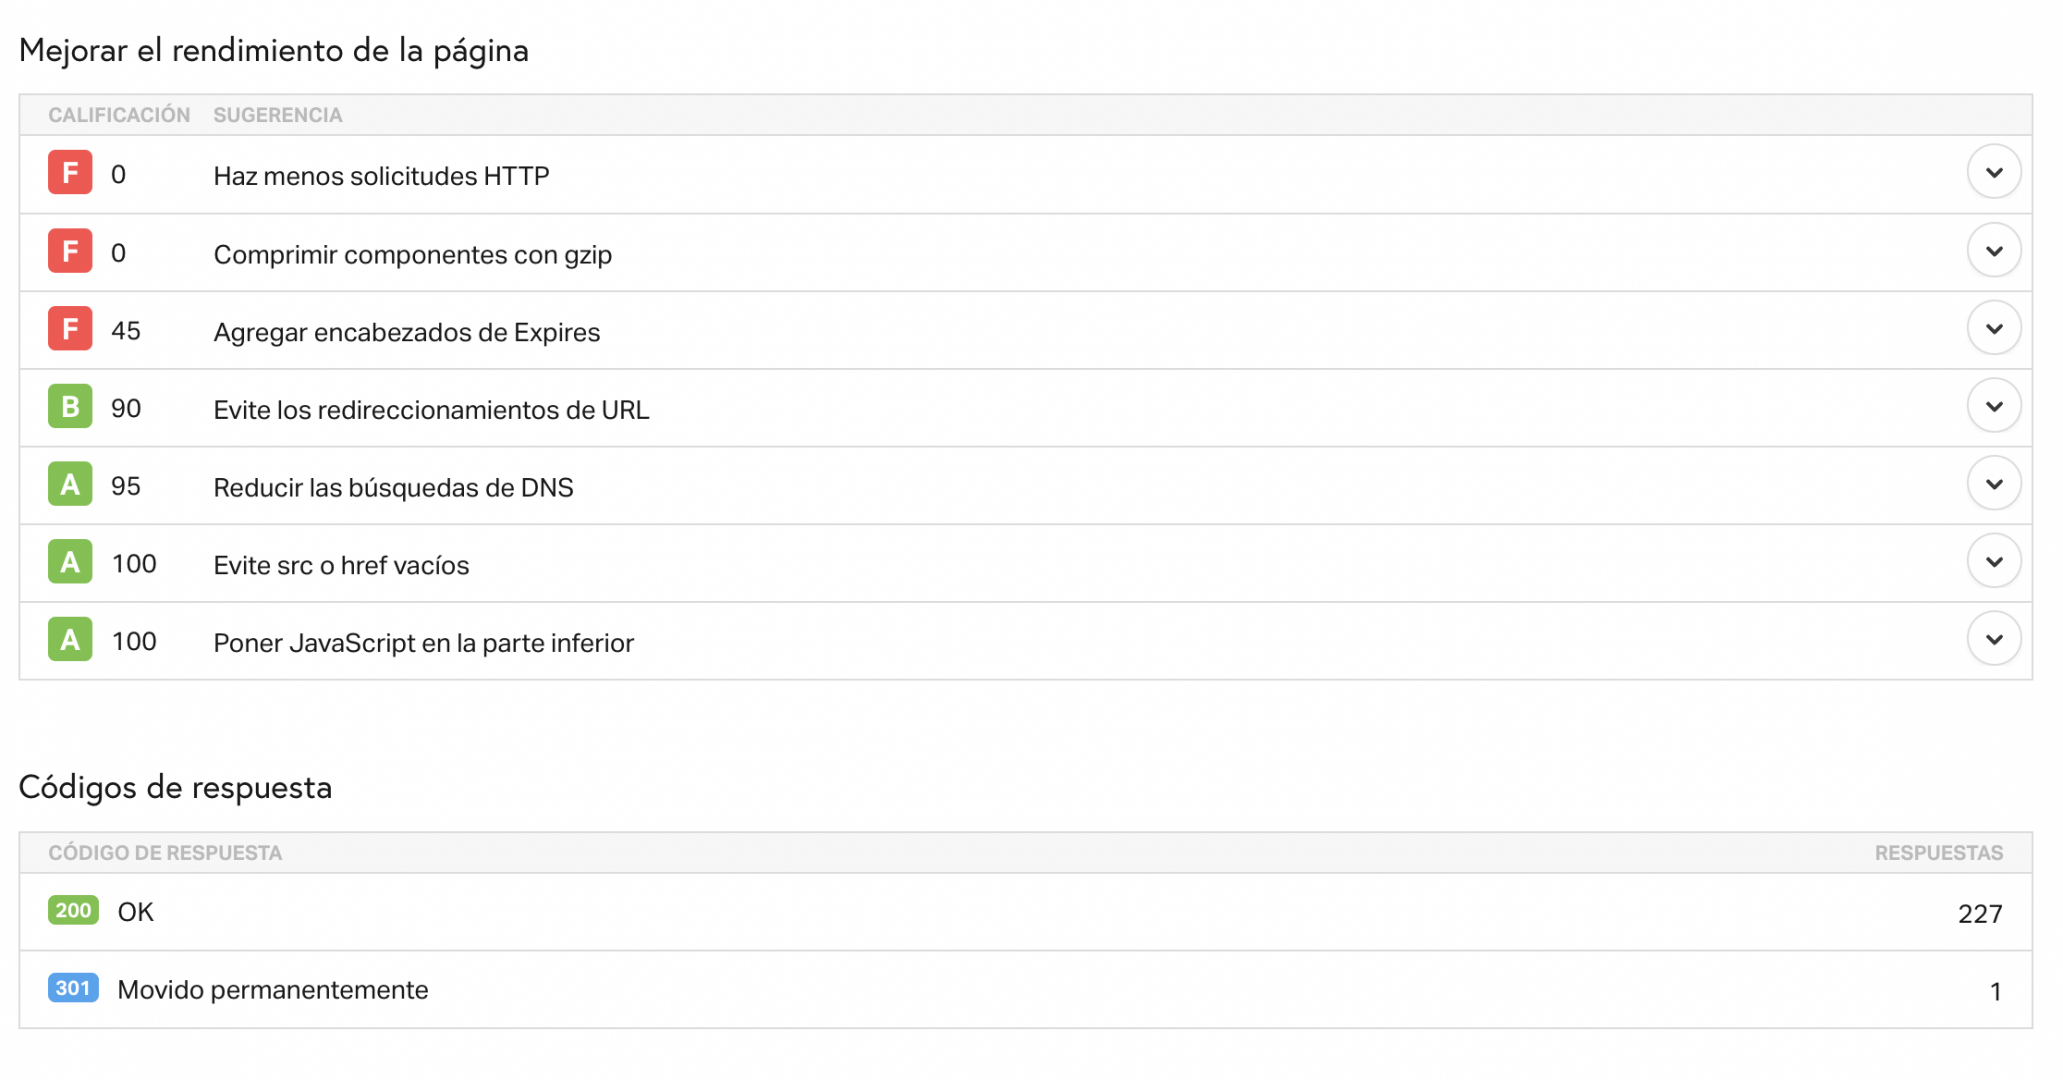Viewport: 2063px width, 1080px height.
Task: Expand 'Agregar encabezados de Expires' suggestion
Action: (1993, 328)
